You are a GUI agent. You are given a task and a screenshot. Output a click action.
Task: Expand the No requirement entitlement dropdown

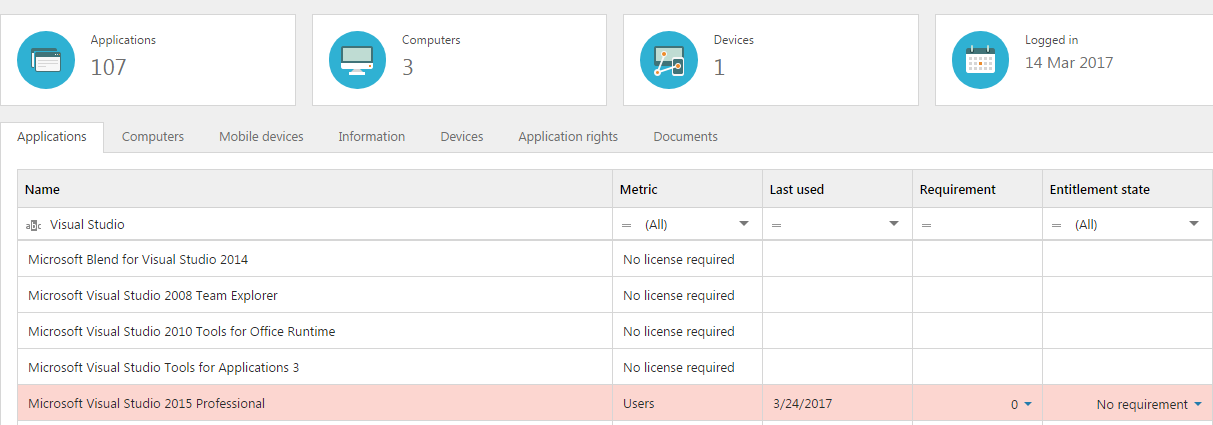[x=1198, y=404]
